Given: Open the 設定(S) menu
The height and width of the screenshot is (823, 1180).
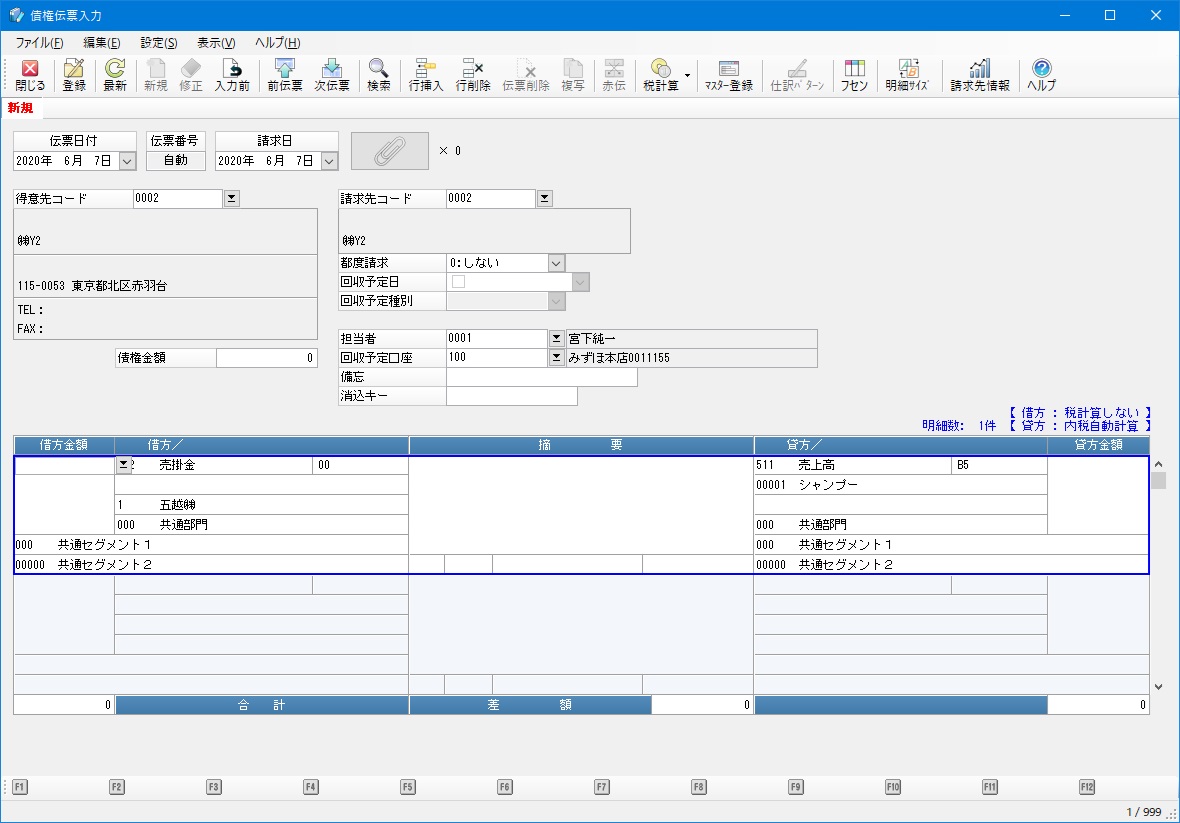Looking at the screenshot, I should tap(159, 43).
